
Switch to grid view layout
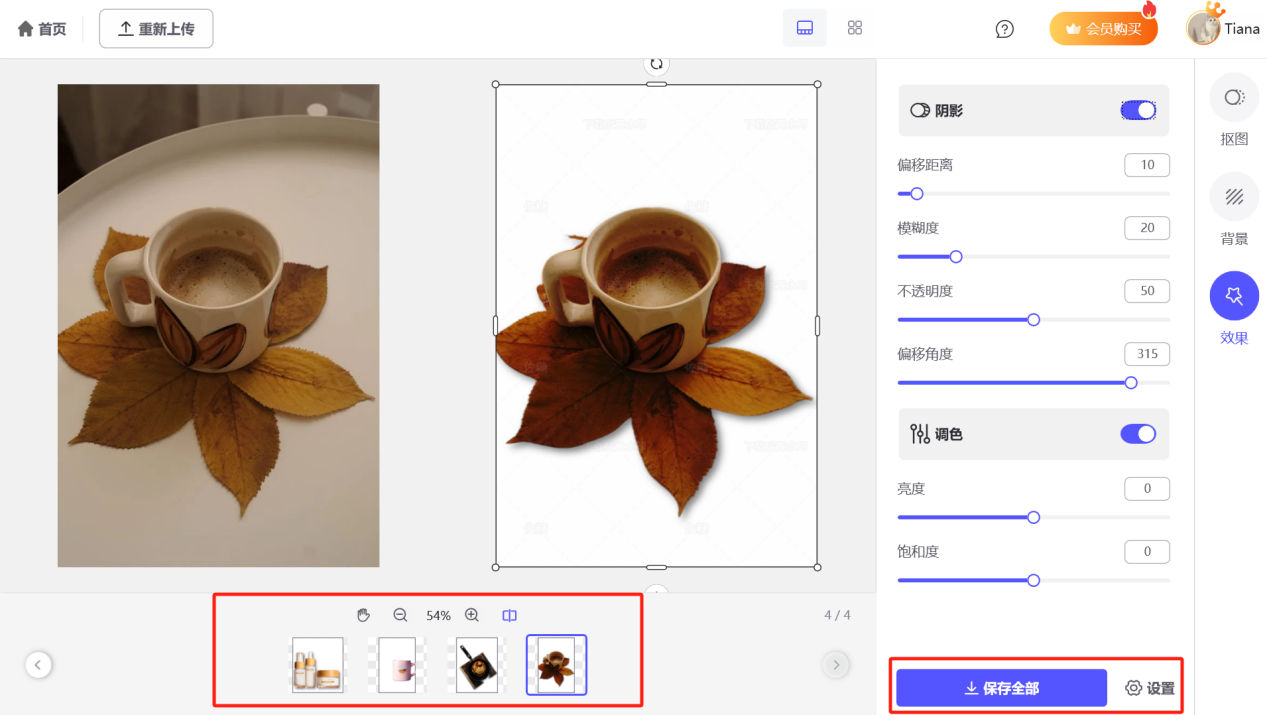(854, 27)
